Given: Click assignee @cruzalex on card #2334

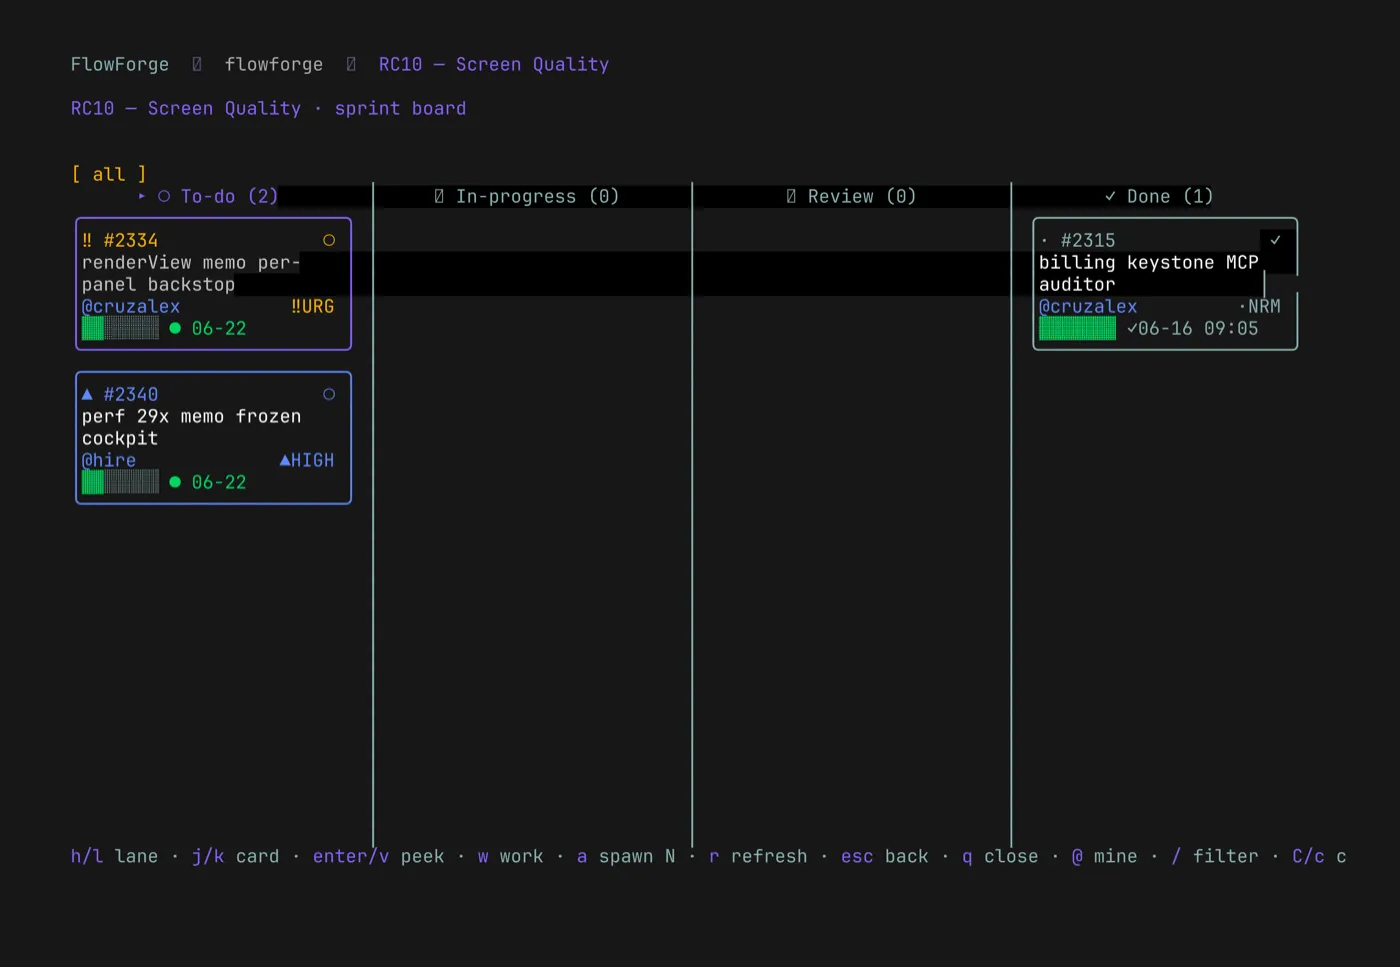Looking at the screenshot, I should click(x=131, y=306).
